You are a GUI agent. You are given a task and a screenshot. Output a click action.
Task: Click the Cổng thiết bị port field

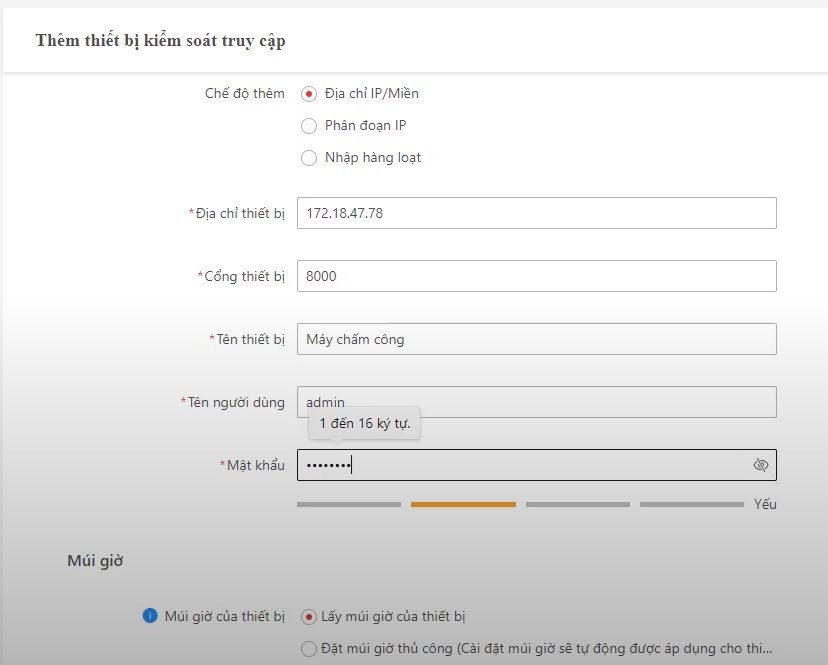[536, 276]
